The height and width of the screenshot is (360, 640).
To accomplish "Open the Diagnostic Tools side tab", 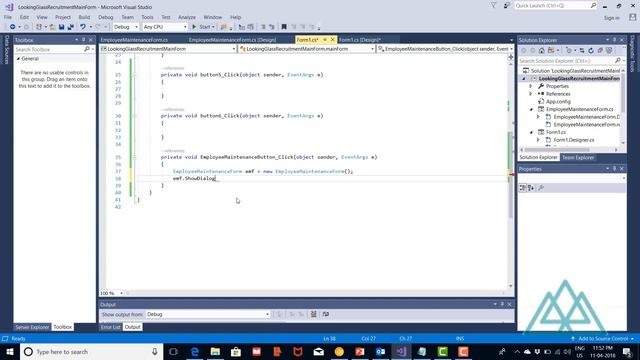I will [x=633, y=54].
